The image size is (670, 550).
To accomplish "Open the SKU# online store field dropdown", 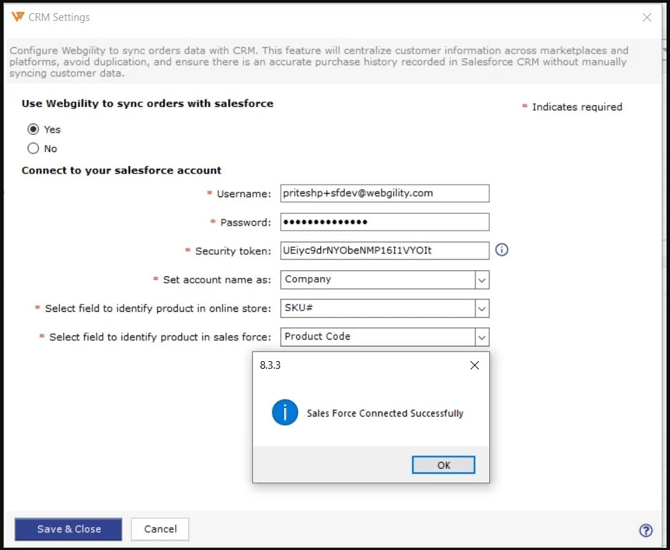I will tap(481, 308).
